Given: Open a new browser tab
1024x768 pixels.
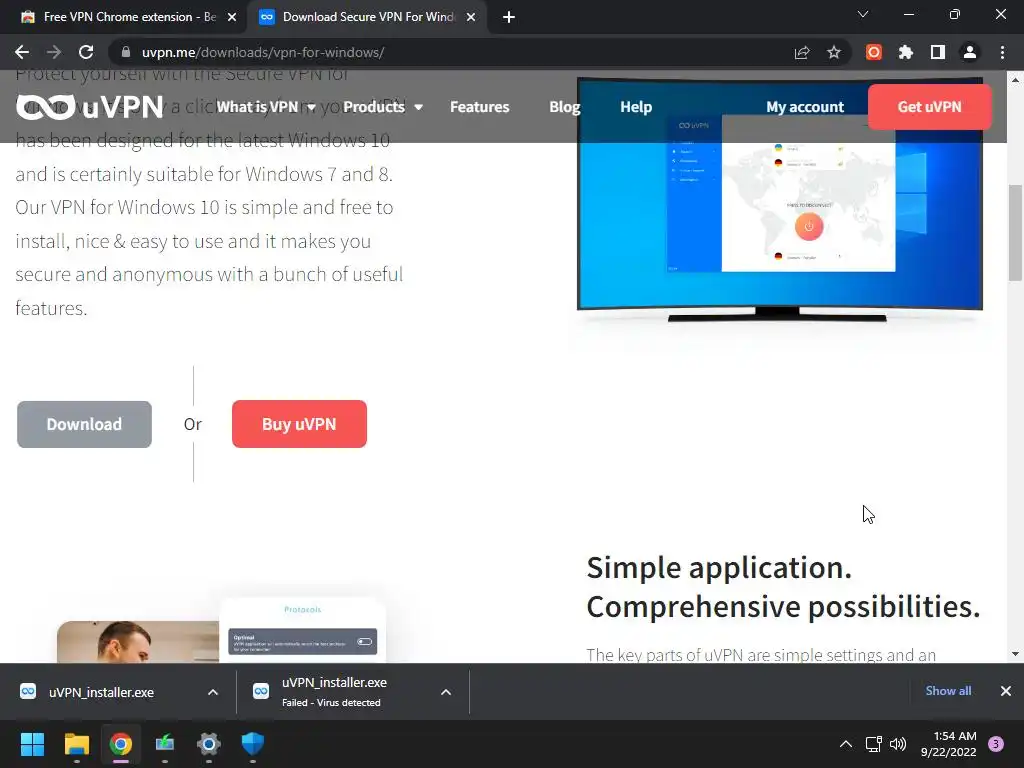Looking at the screenshot, I should (509, 17).
